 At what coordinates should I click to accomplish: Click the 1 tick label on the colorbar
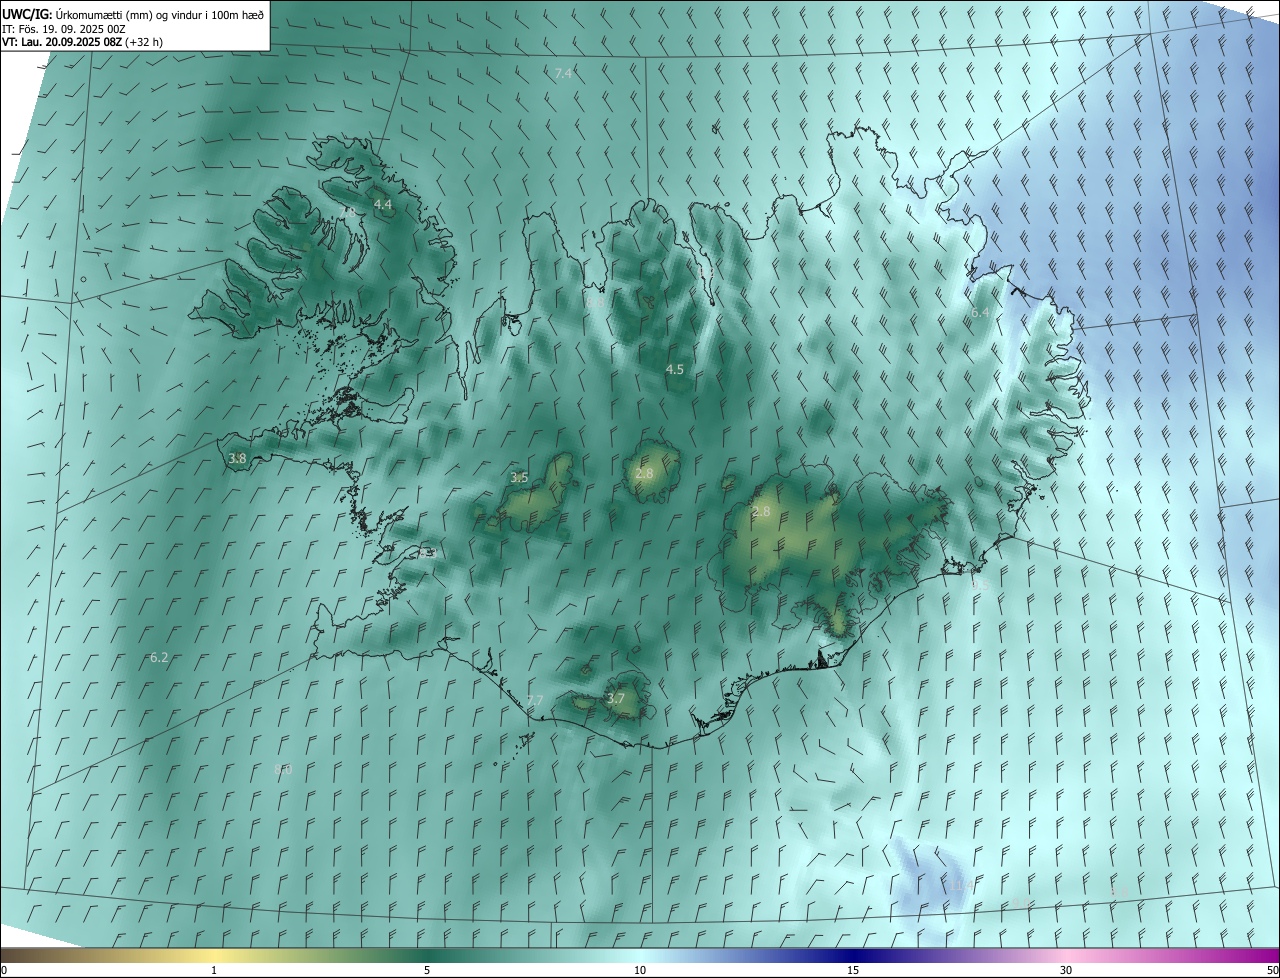pyautogui.click(x=214, y=970)
